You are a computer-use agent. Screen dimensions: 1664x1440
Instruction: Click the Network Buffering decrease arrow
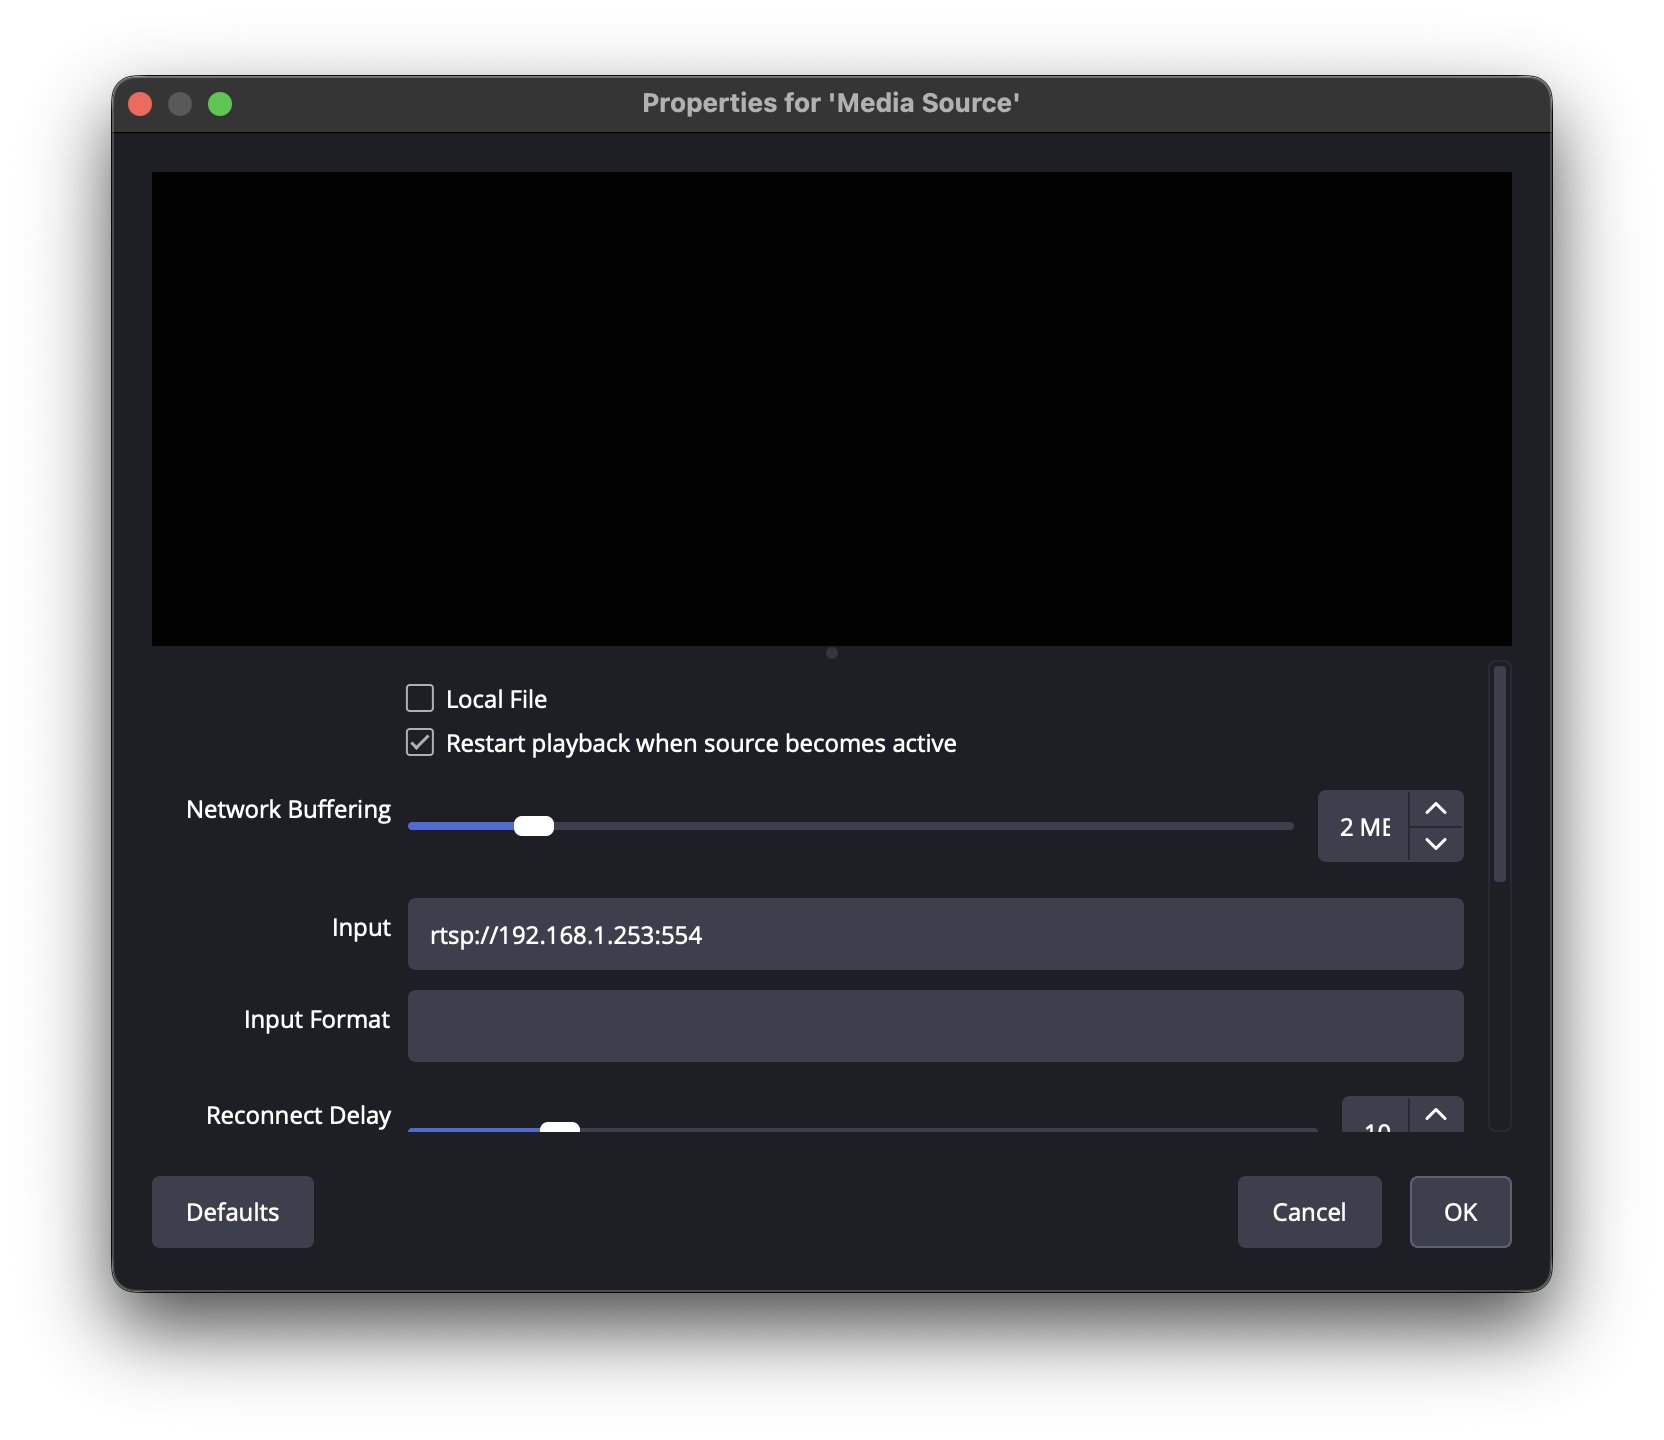(x=1436, y=844)
